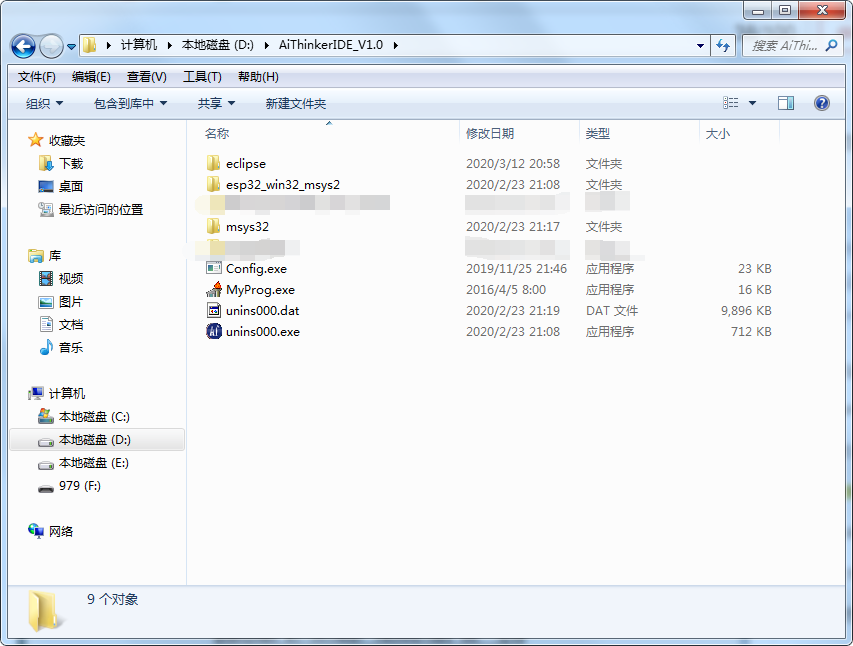Open 本地磁盘 (E:) drive

point(94,463)
